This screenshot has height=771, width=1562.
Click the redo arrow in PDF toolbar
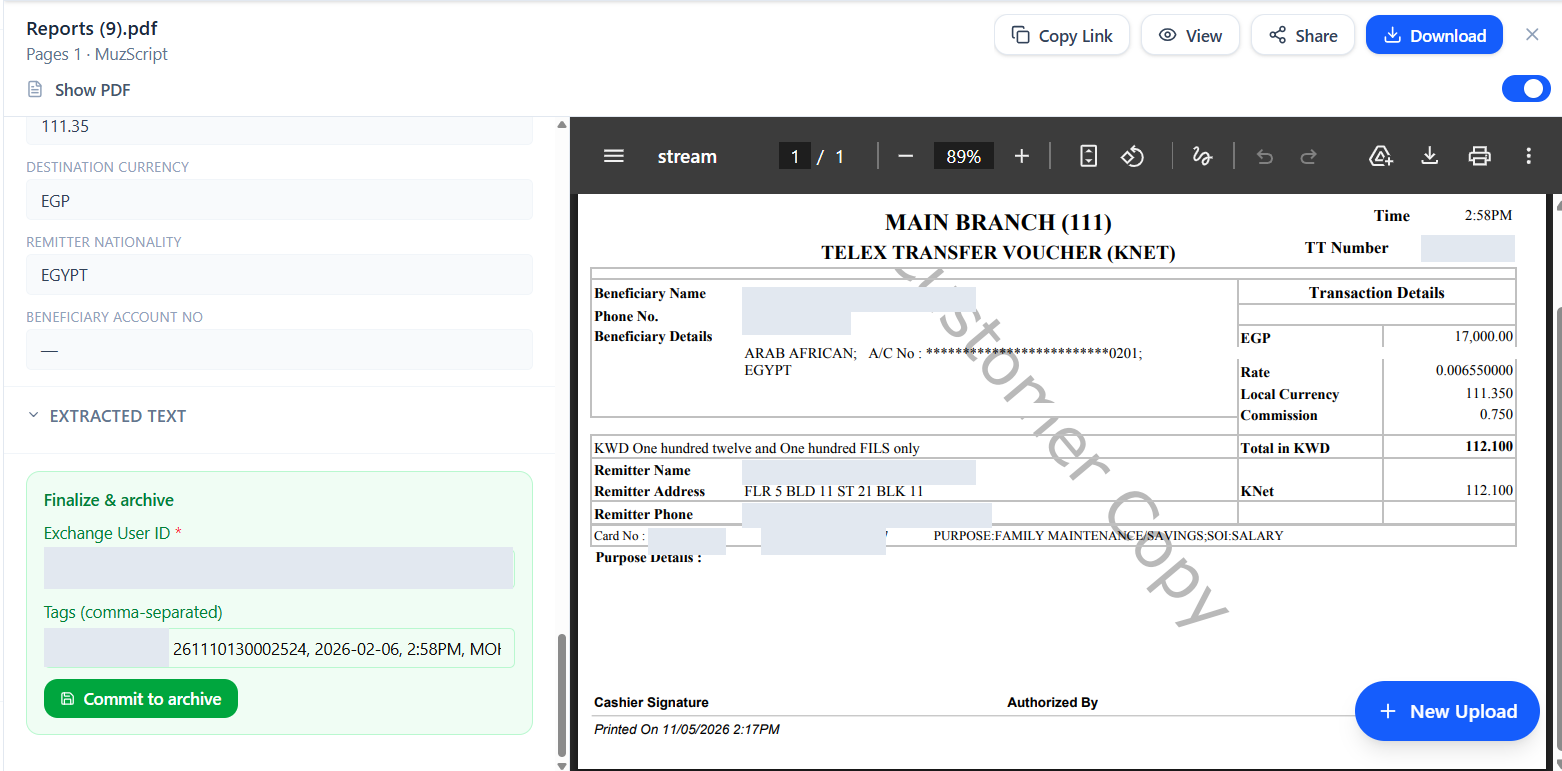(1308, 156)
